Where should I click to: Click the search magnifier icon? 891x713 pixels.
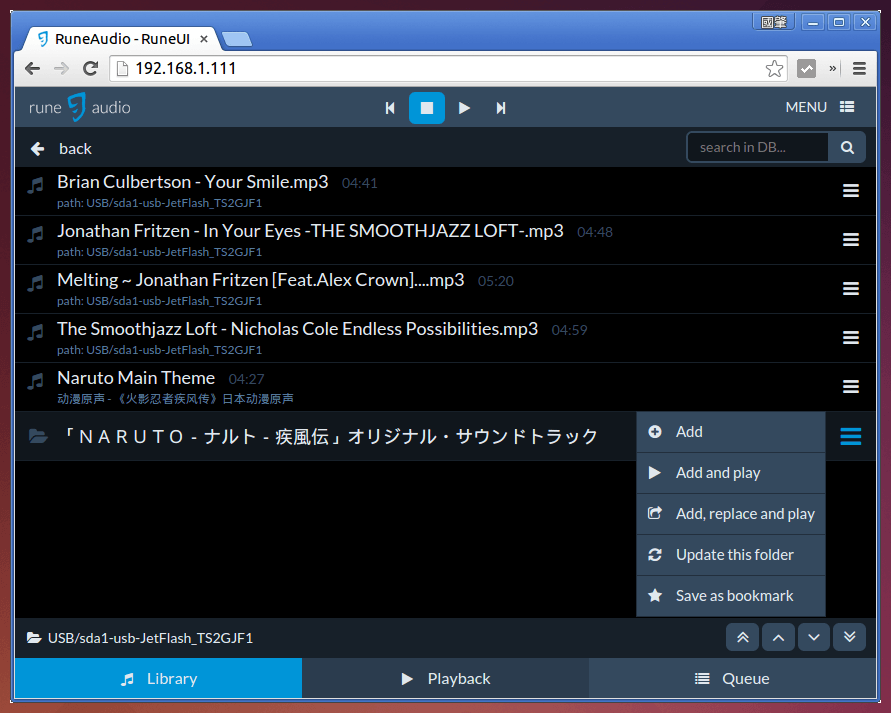click(847, 147)
